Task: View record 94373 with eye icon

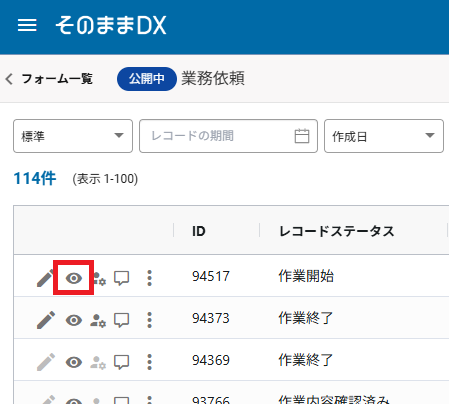Action: pos(74,320)
